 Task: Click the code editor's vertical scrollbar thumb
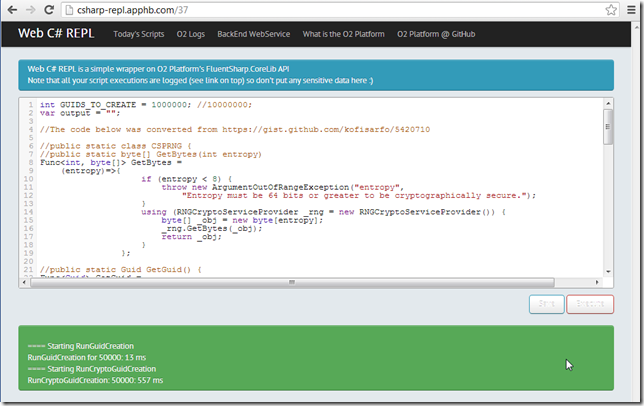click(608, 127)
